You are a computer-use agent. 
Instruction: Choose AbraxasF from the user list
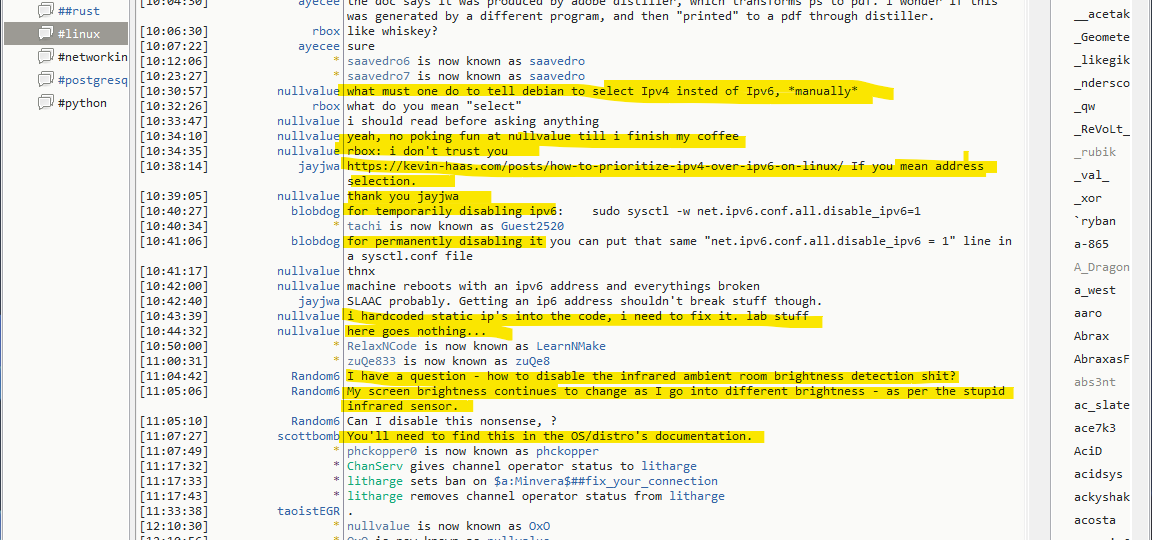click(x=1101, y=359)
